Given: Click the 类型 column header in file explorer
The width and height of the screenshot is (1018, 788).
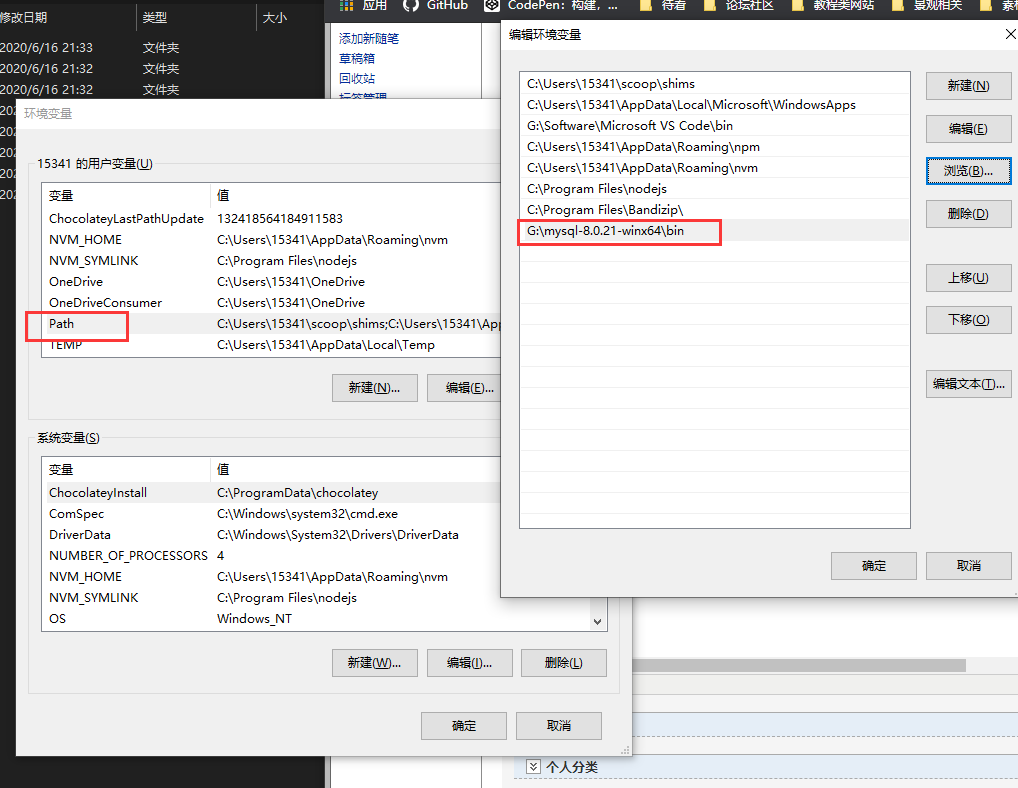Looking at the screenshot, I should [196, 18].
